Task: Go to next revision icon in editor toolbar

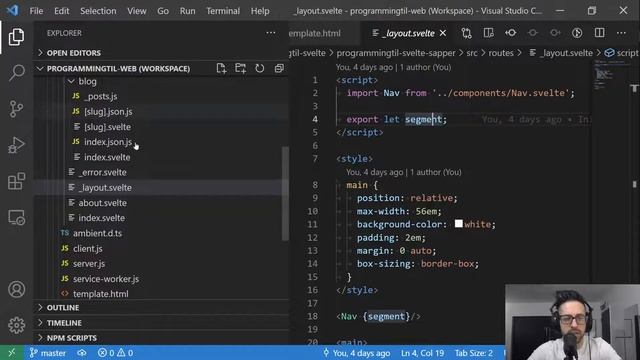Action: coord(555,33)
